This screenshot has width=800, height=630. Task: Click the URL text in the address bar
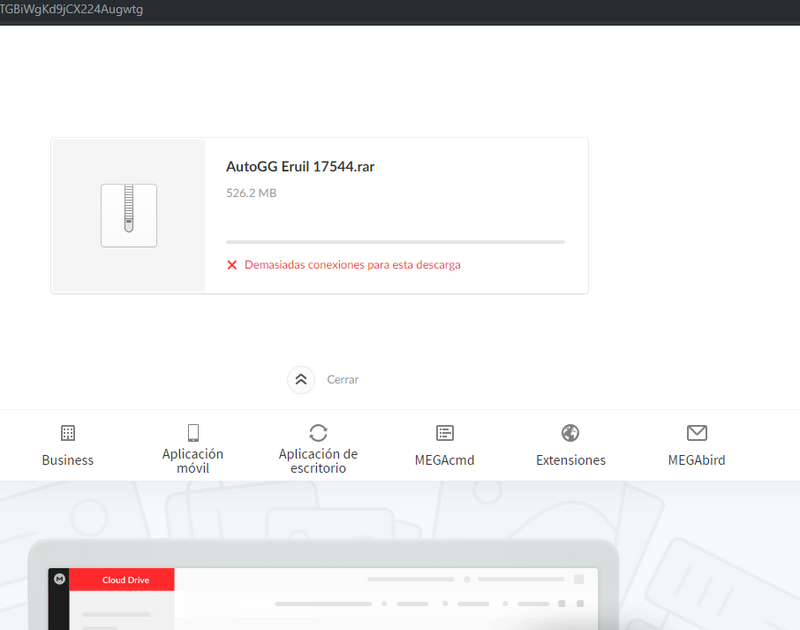(71, 9)
